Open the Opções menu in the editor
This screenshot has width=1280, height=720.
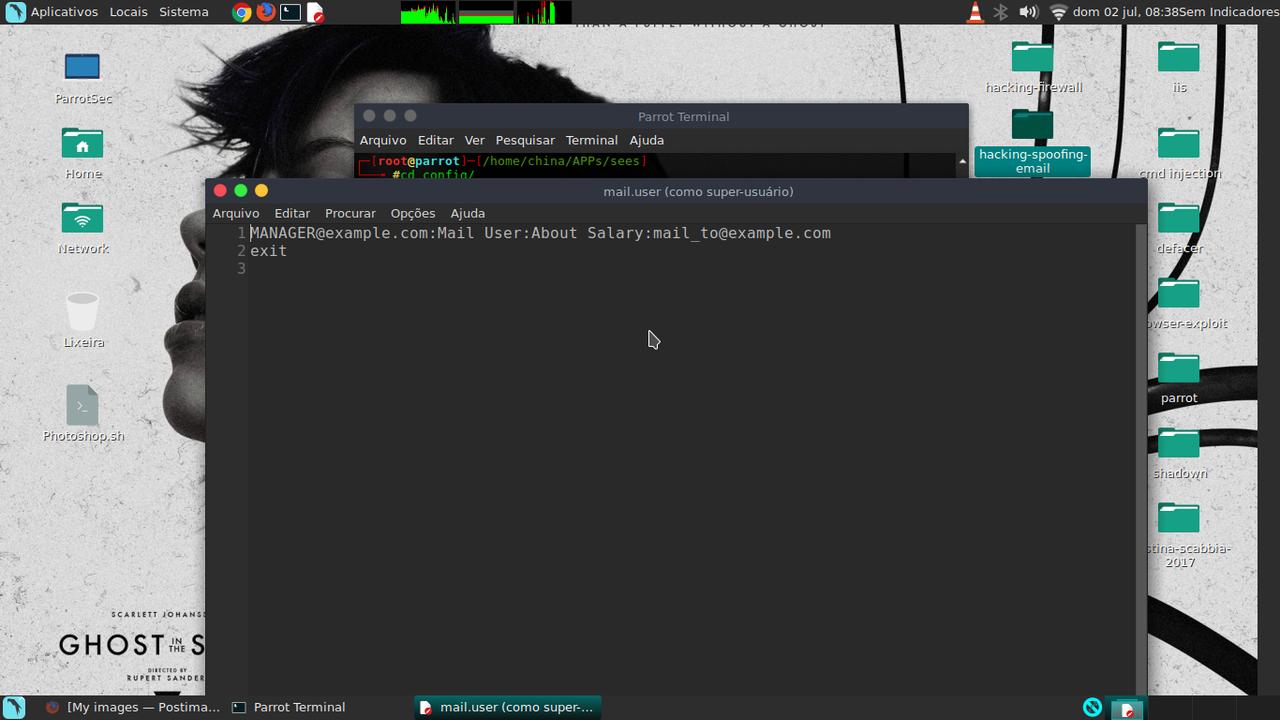[413, 213]
